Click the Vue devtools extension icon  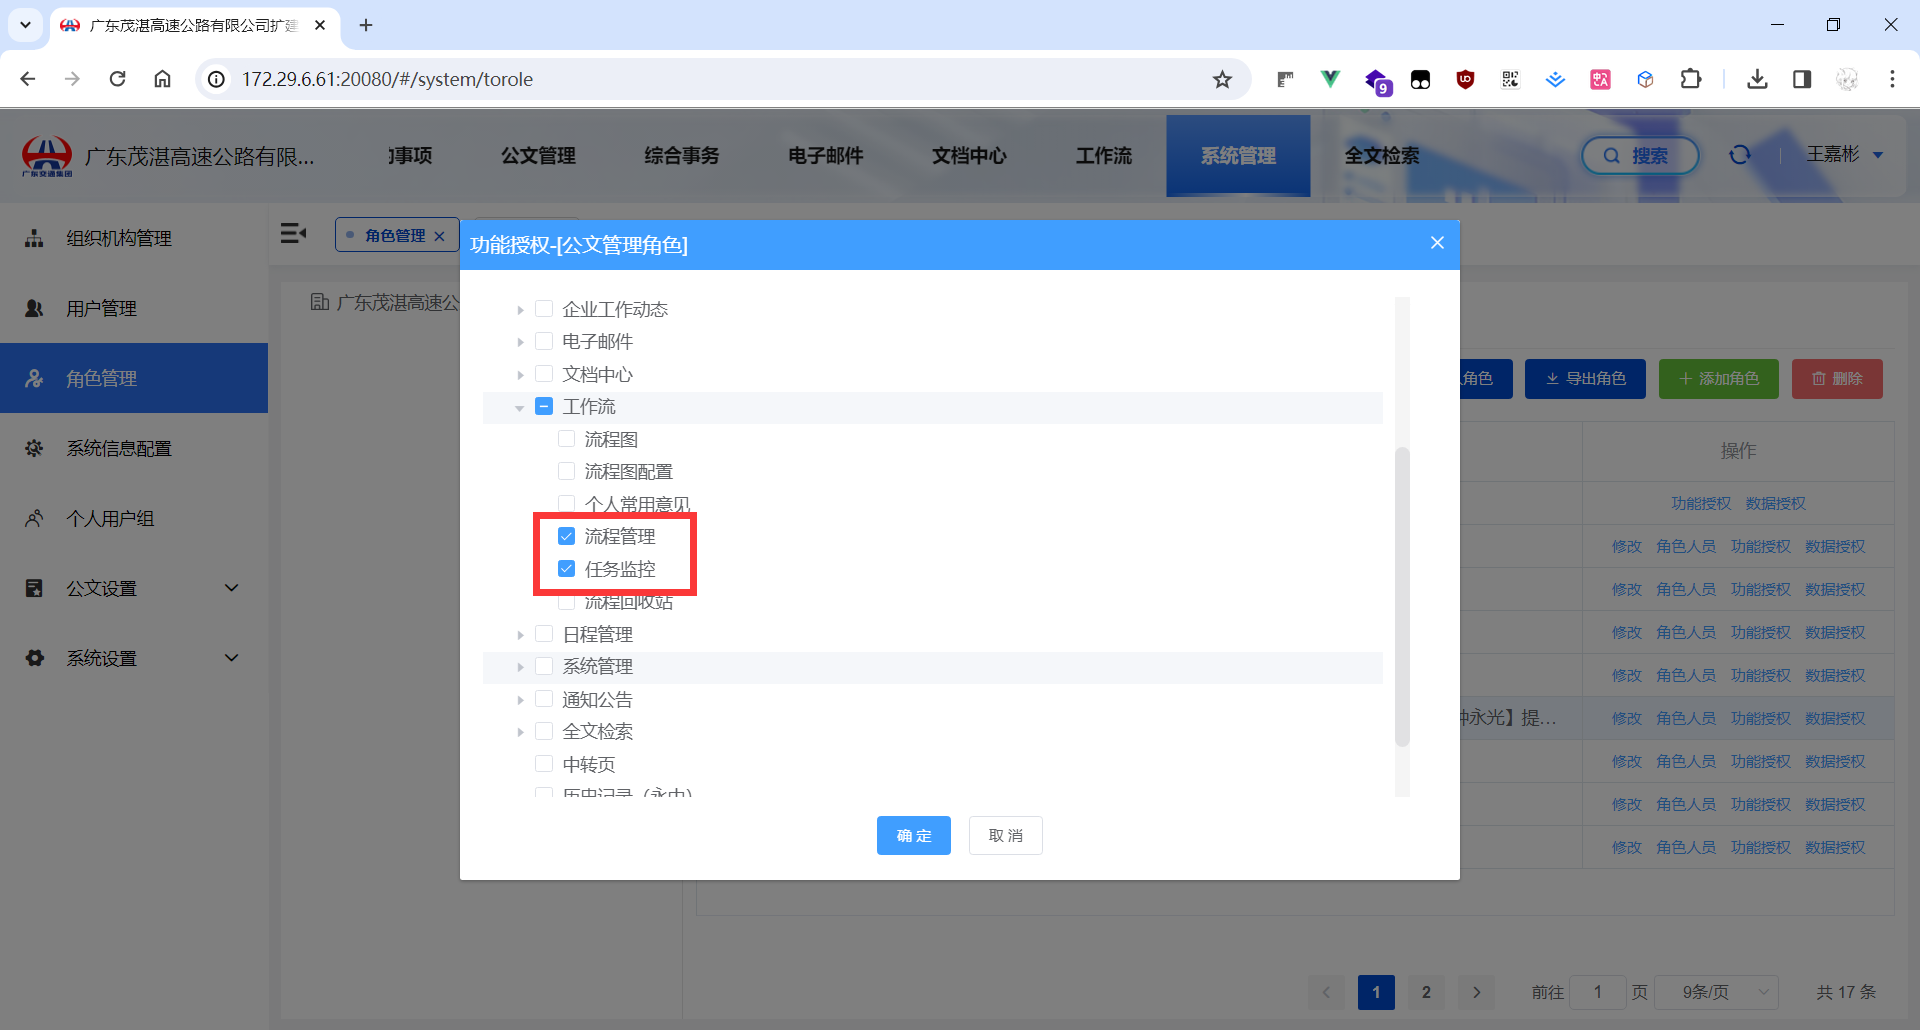1330,79
